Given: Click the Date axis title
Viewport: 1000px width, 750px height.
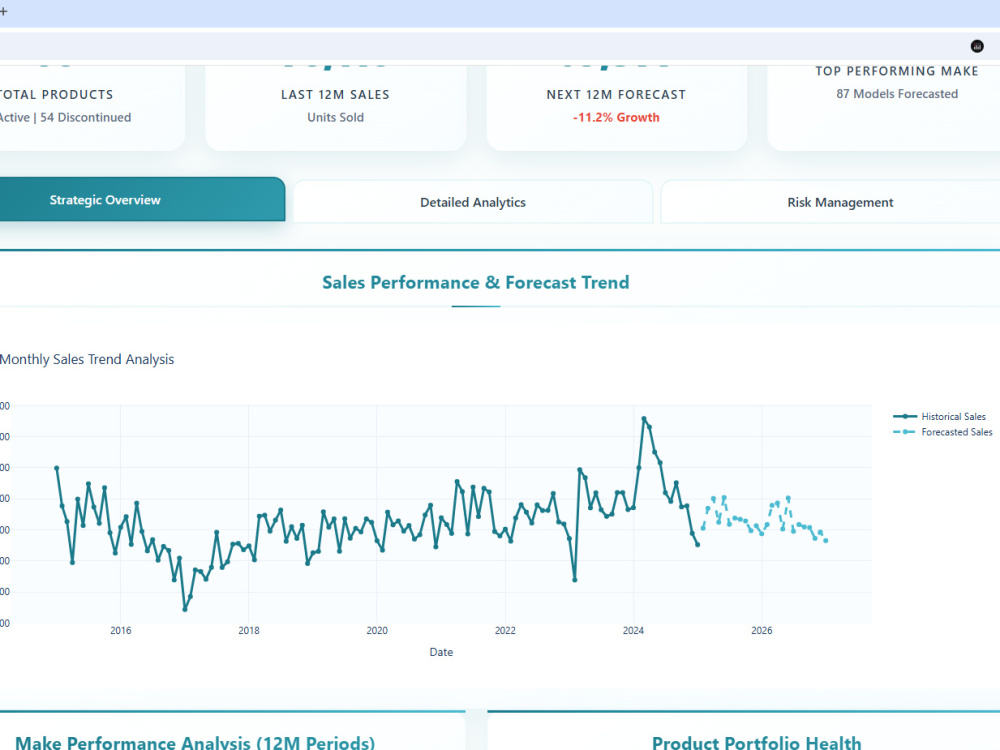Looking at the screenshot, I should [441, 652].
